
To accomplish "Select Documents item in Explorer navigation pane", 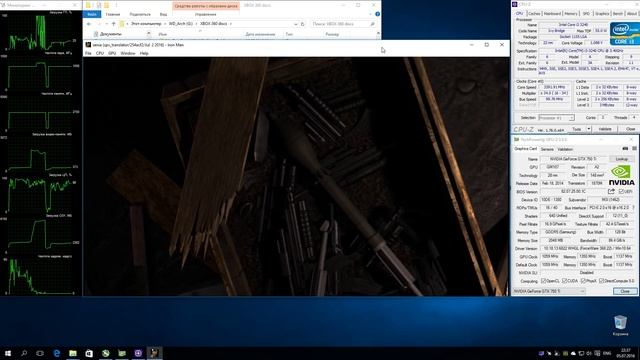I will pyautogui.click(x=111, y=34).
